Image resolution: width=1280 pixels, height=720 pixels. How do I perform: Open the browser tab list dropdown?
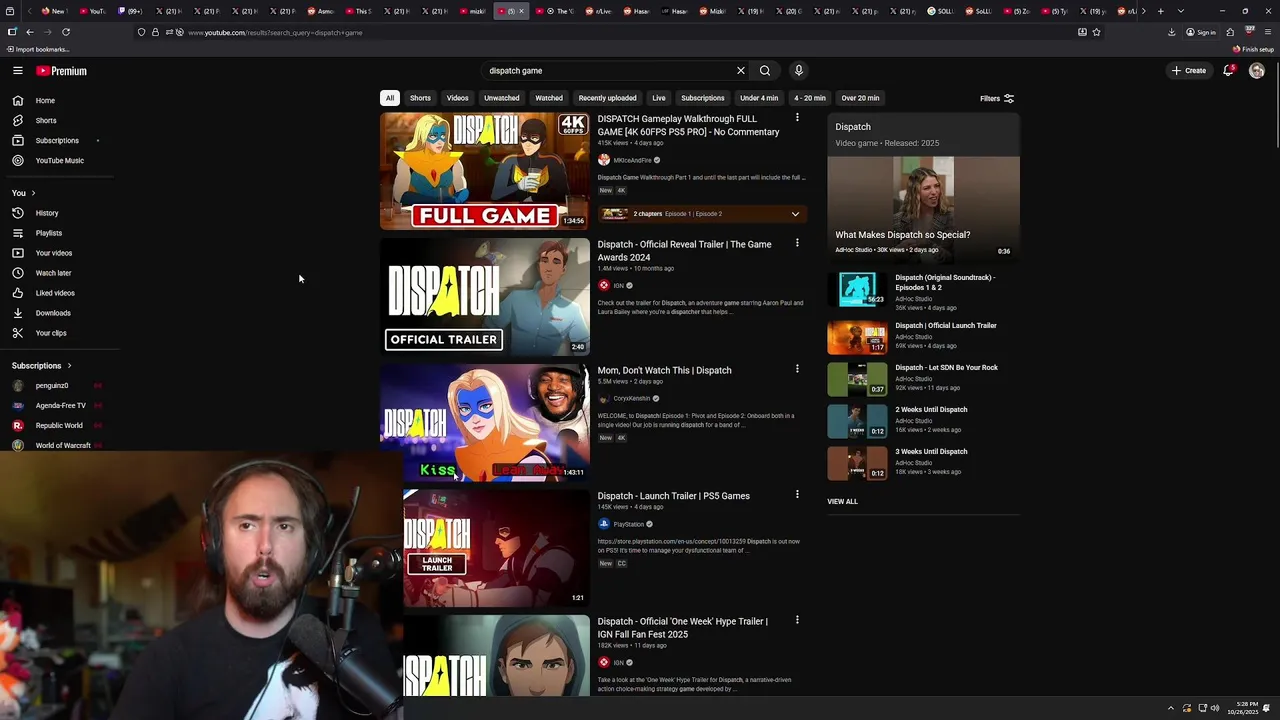point(1181,11)
